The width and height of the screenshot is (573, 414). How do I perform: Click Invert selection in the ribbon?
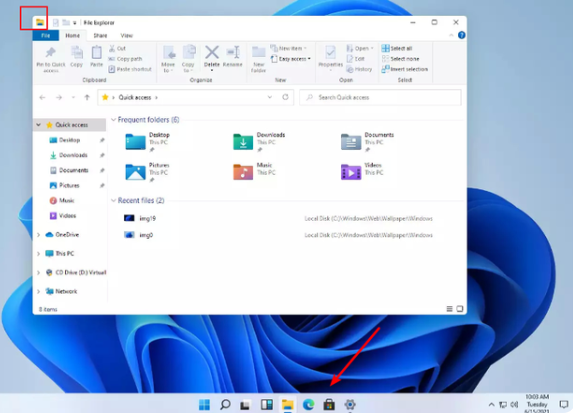(x=405, y=69)
